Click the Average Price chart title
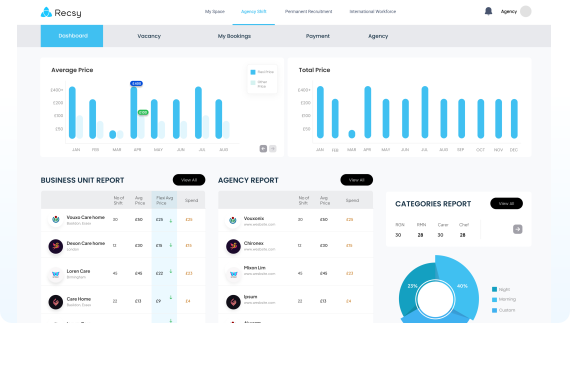570x381 pixels. click(x=72, y=70)
